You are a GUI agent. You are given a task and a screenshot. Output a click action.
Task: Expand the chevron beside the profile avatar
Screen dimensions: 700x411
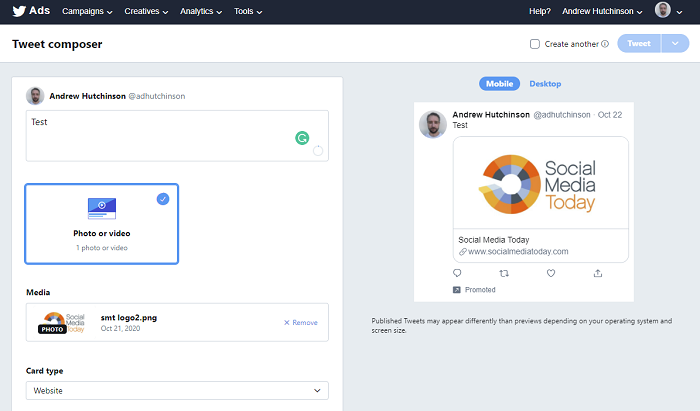point(679,12)
